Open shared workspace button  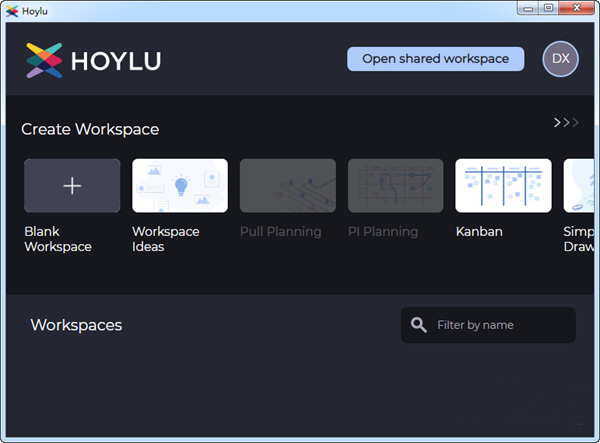click(x=435, y=59)
